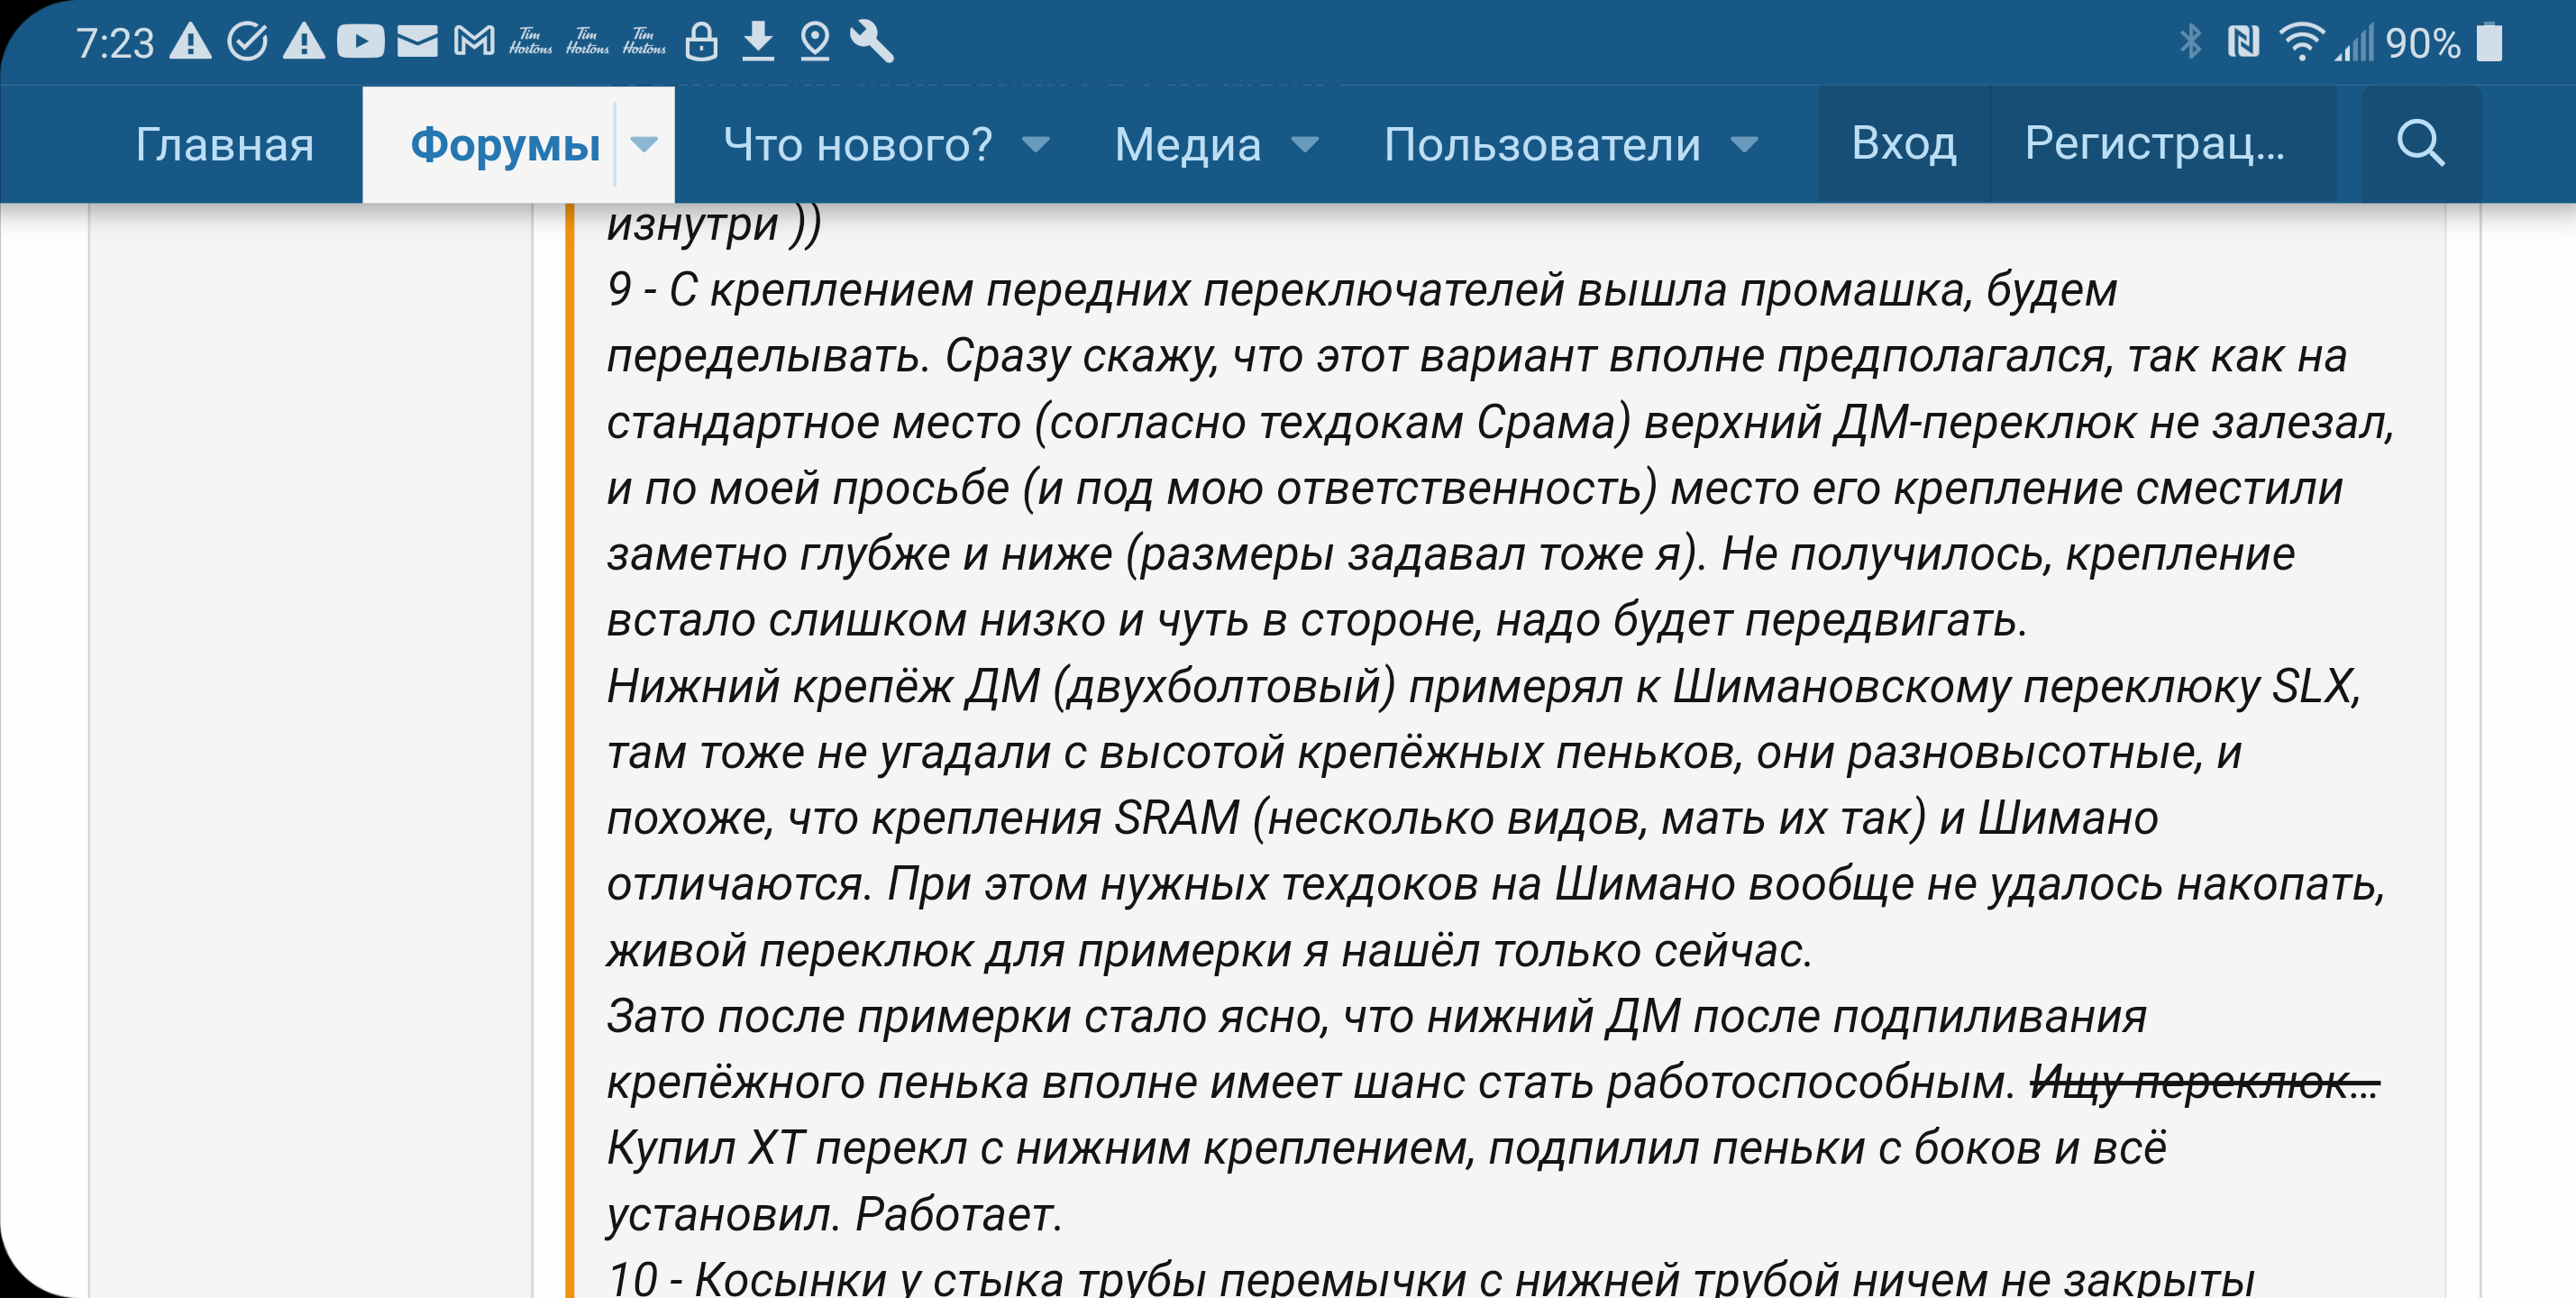Tap the cellular signal bars icon
This screenshot has width=2576, height=1298.
click(2355, 44)
